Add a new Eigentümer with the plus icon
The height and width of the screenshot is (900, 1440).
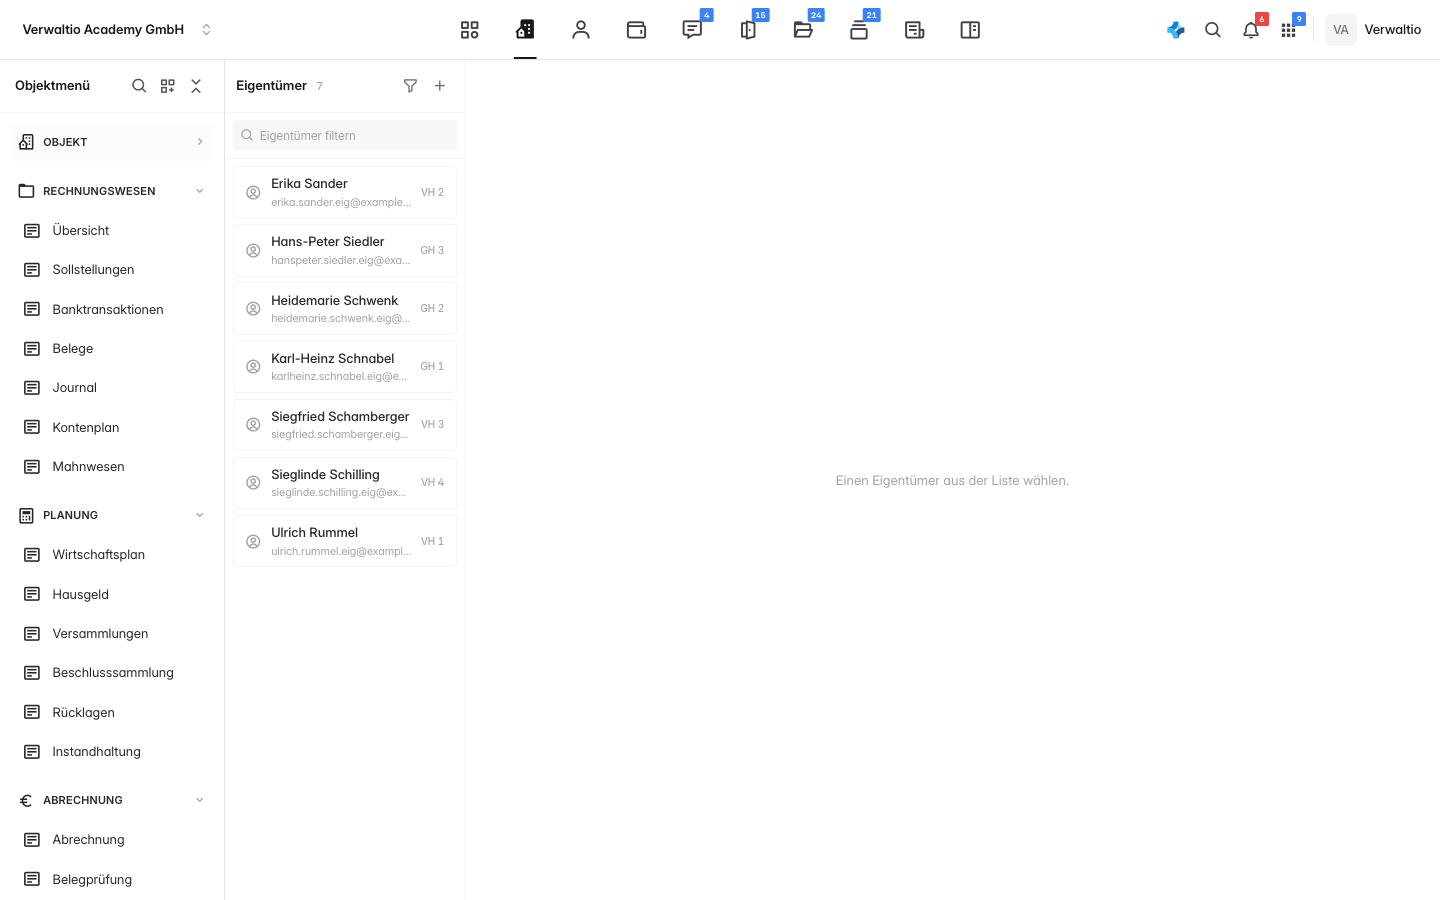click(440, 86)
